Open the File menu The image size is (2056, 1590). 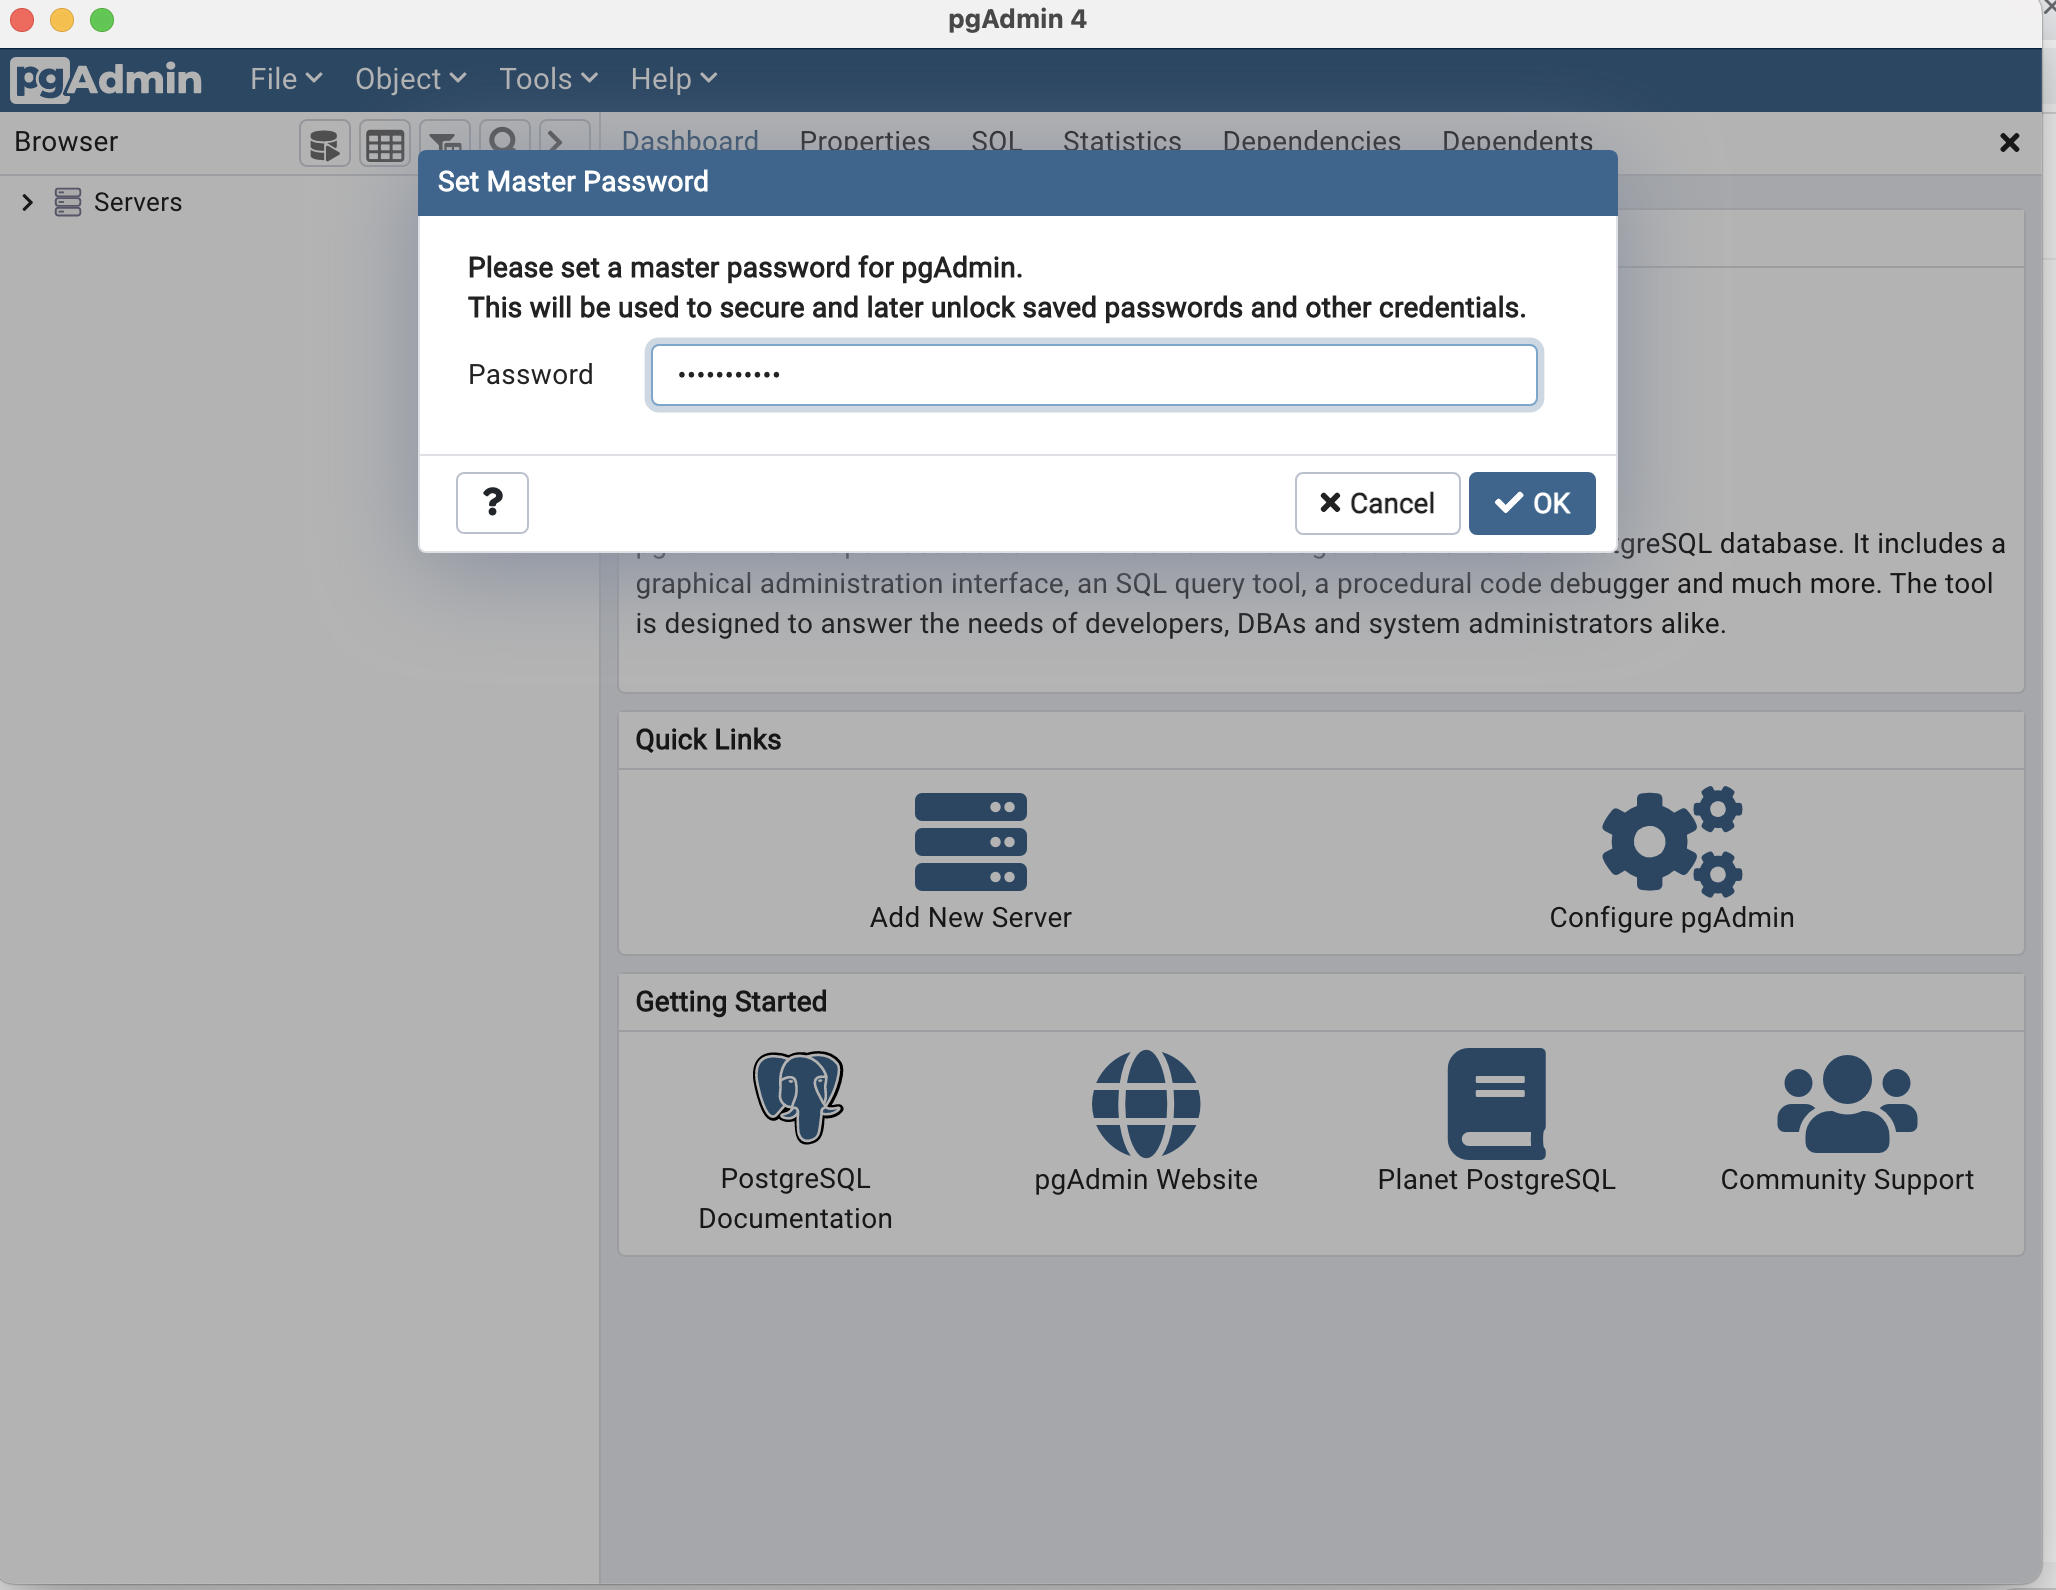click(285, 79)
